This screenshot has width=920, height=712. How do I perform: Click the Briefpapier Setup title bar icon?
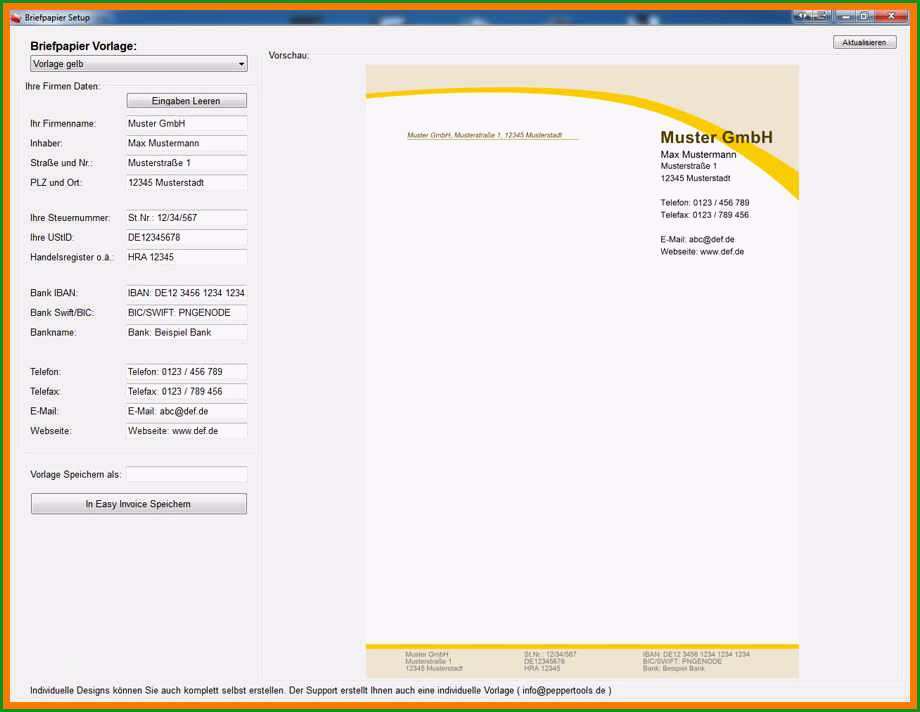(16, 18)
